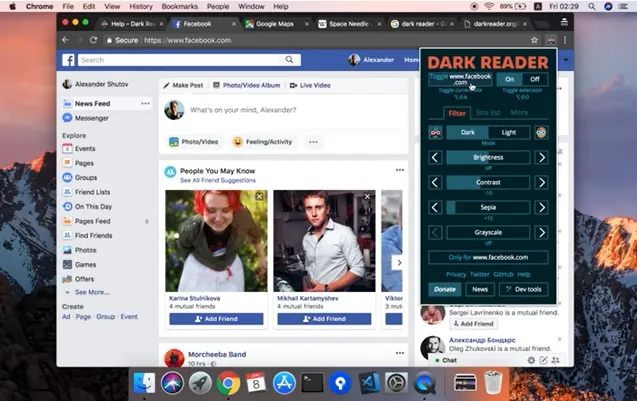Screen dimensions: 637x401
Task: Click the Brightness slider bar
Action: point(488,158)
